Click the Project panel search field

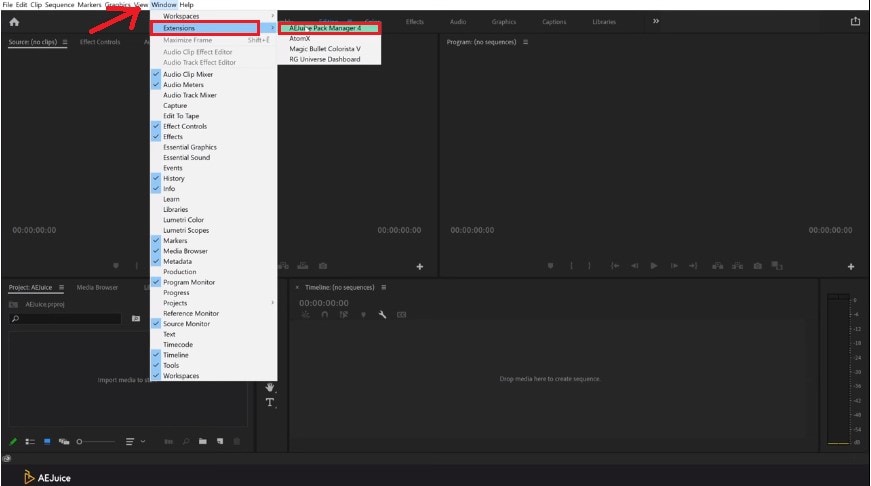tap(65, 318)
